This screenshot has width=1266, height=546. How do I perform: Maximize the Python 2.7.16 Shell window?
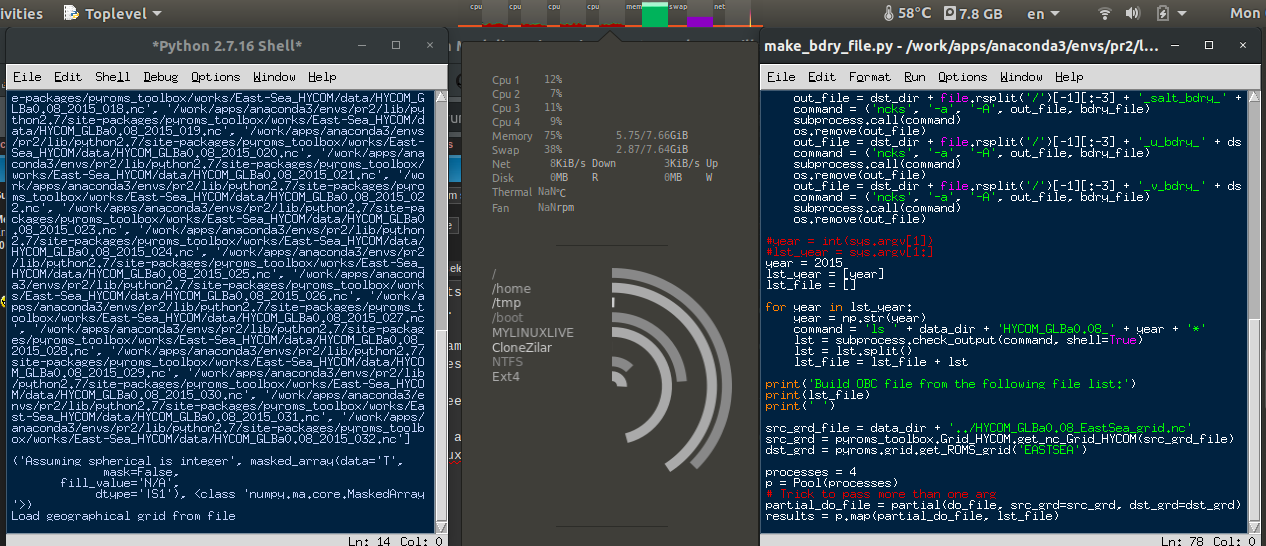pos(396,46)
